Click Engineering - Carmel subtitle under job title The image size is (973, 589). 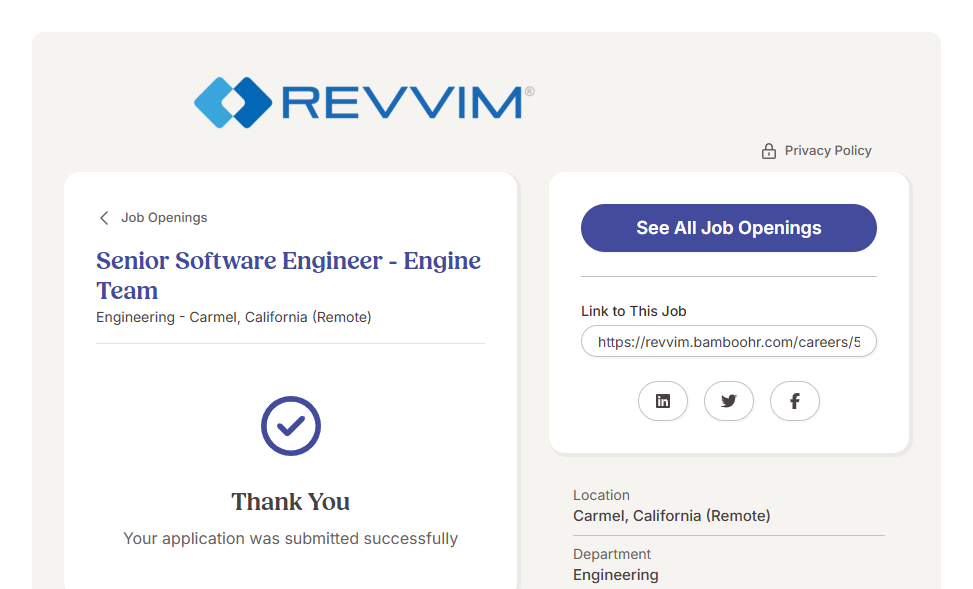[234, 317]
